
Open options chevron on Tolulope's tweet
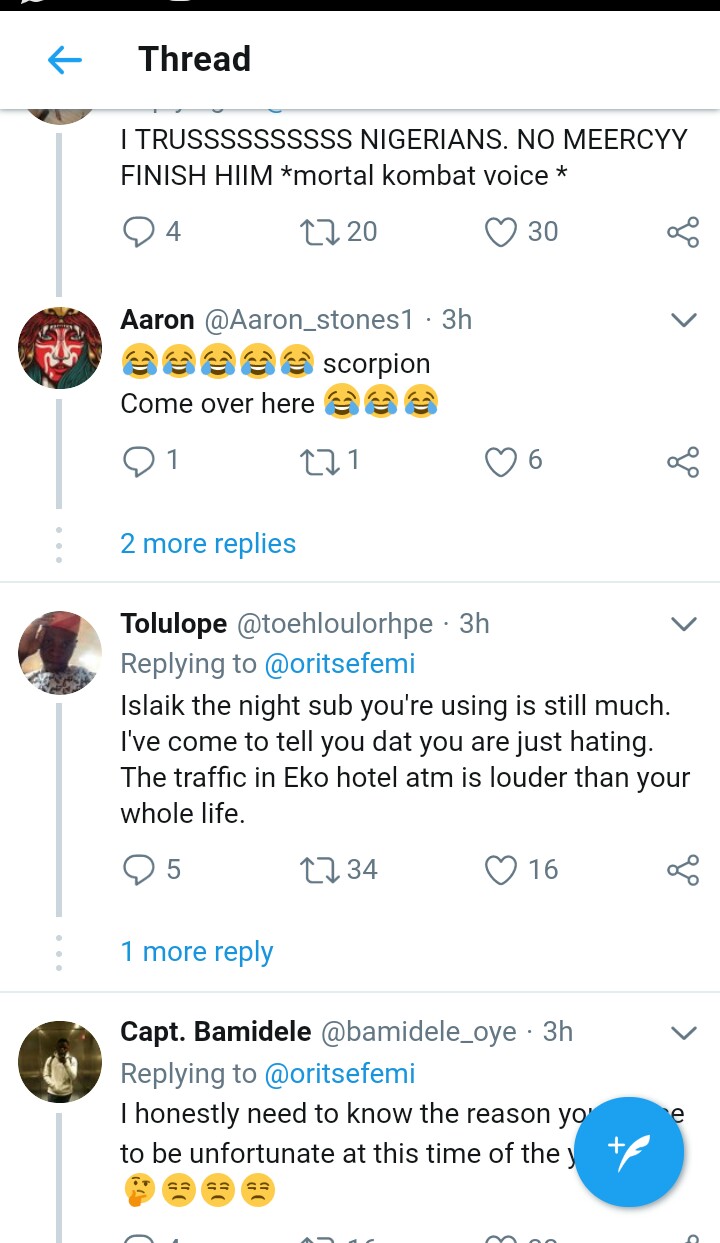tap(683, 624)
